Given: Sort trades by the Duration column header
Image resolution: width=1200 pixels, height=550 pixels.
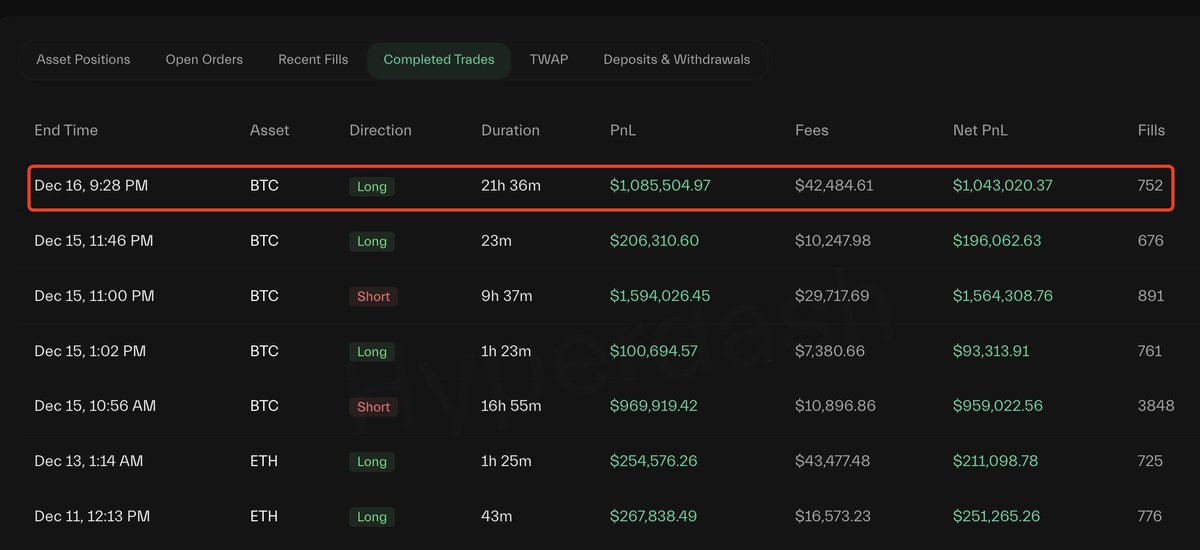Looking at the screenshot, I should click(x=510, y=130).
